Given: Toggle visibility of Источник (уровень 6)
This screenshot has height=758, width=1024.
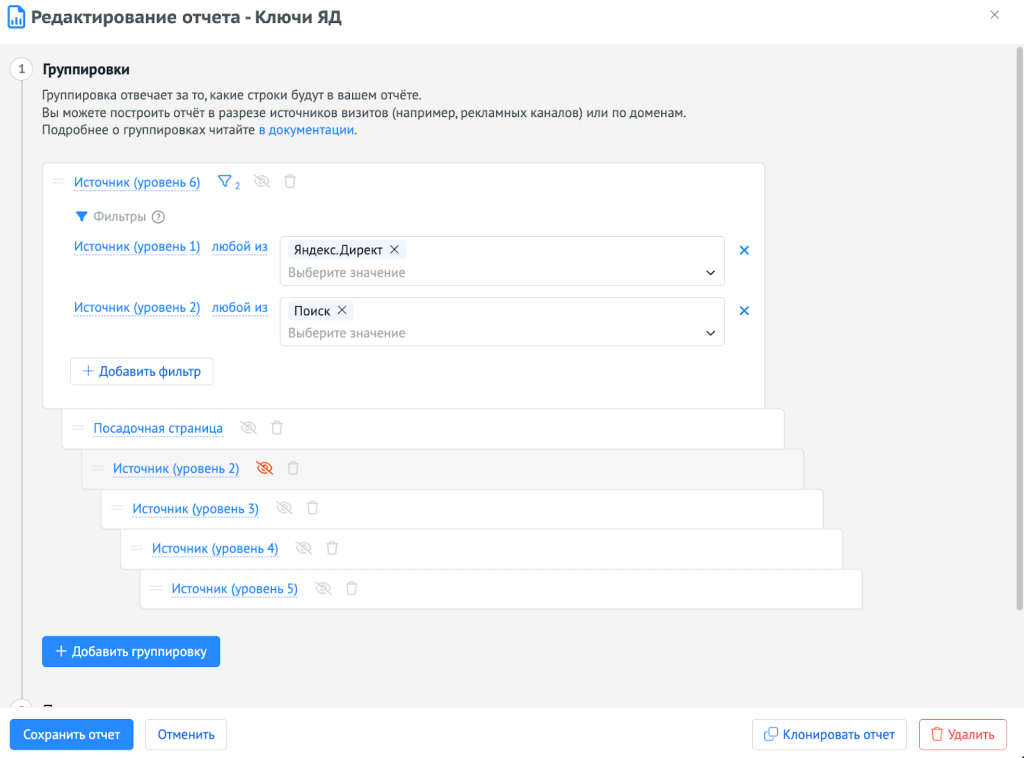Looking at the screenshot, I should click(262, 182).
